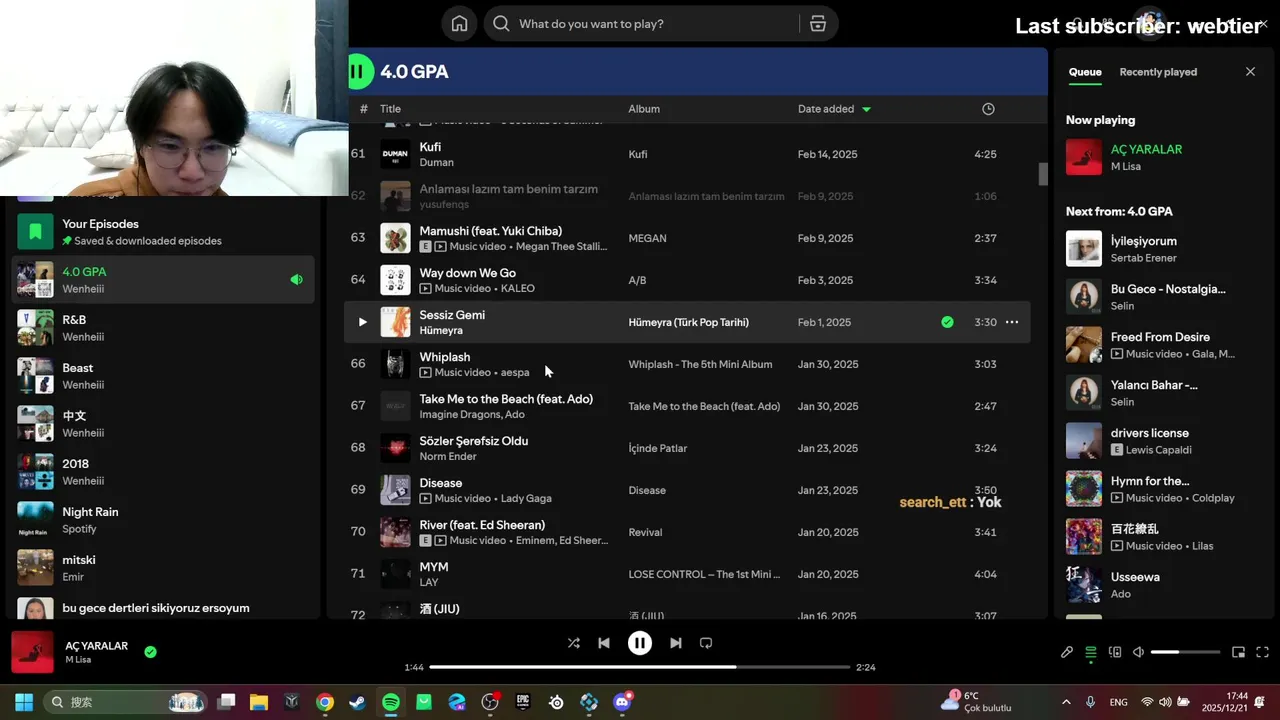Skip to the previous track
Image resolution: width=1280 pixels, height=720 pixels.
pos(604,643)
